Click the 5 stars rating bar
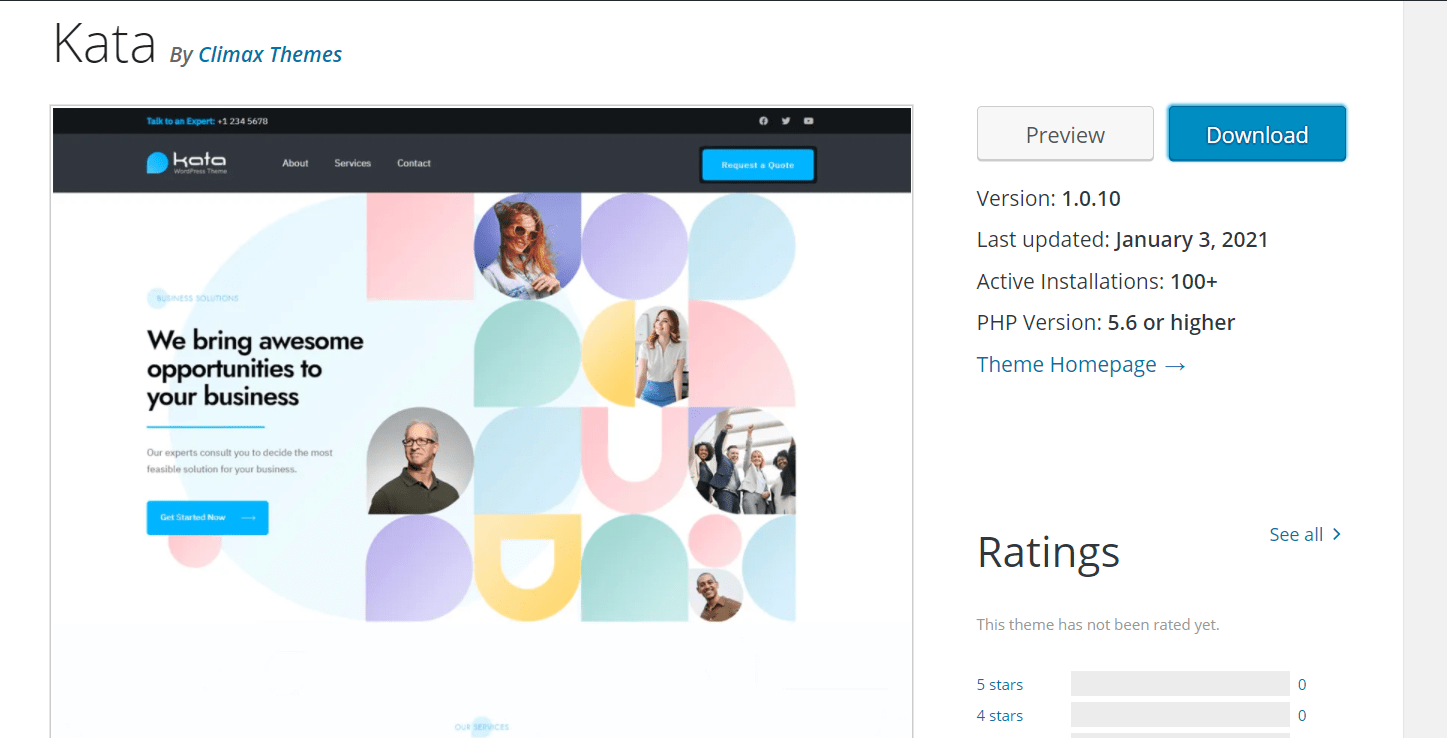This screenshot has height=738, width=1447. (x=1180, y=684)
